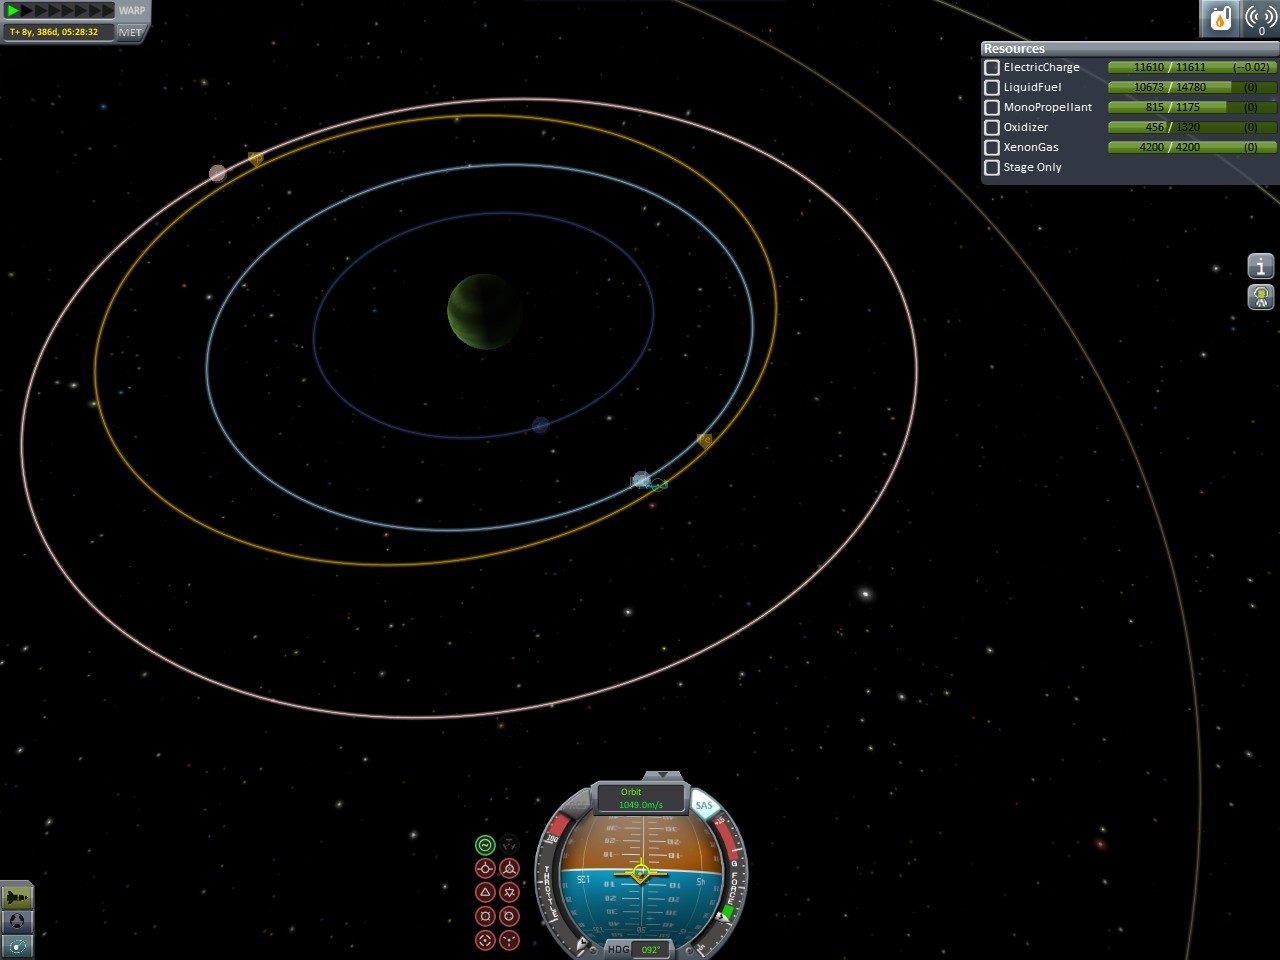Select the Radial-out SAS hold icon
Image resolution: width=1280 pixels, height=960 pixels.
(x=509, y=916)
